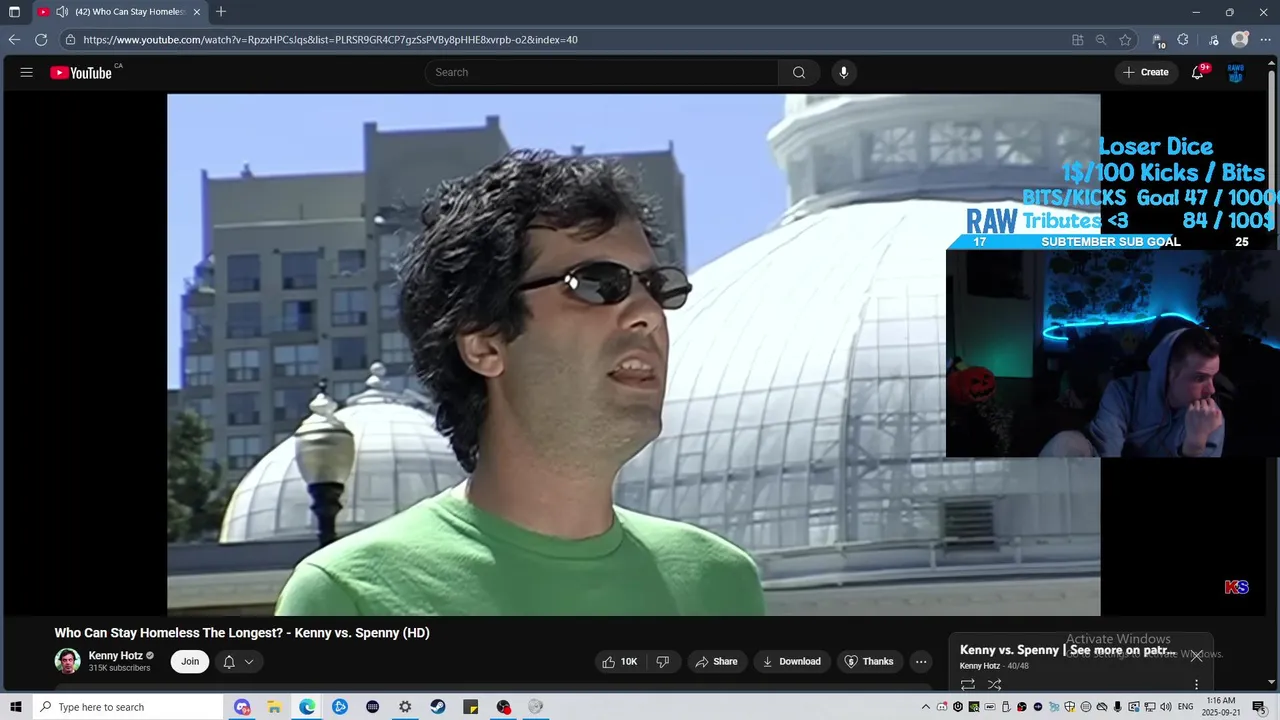
Task: Open the Settings gear in the taskbar
Action: point(405,707)
